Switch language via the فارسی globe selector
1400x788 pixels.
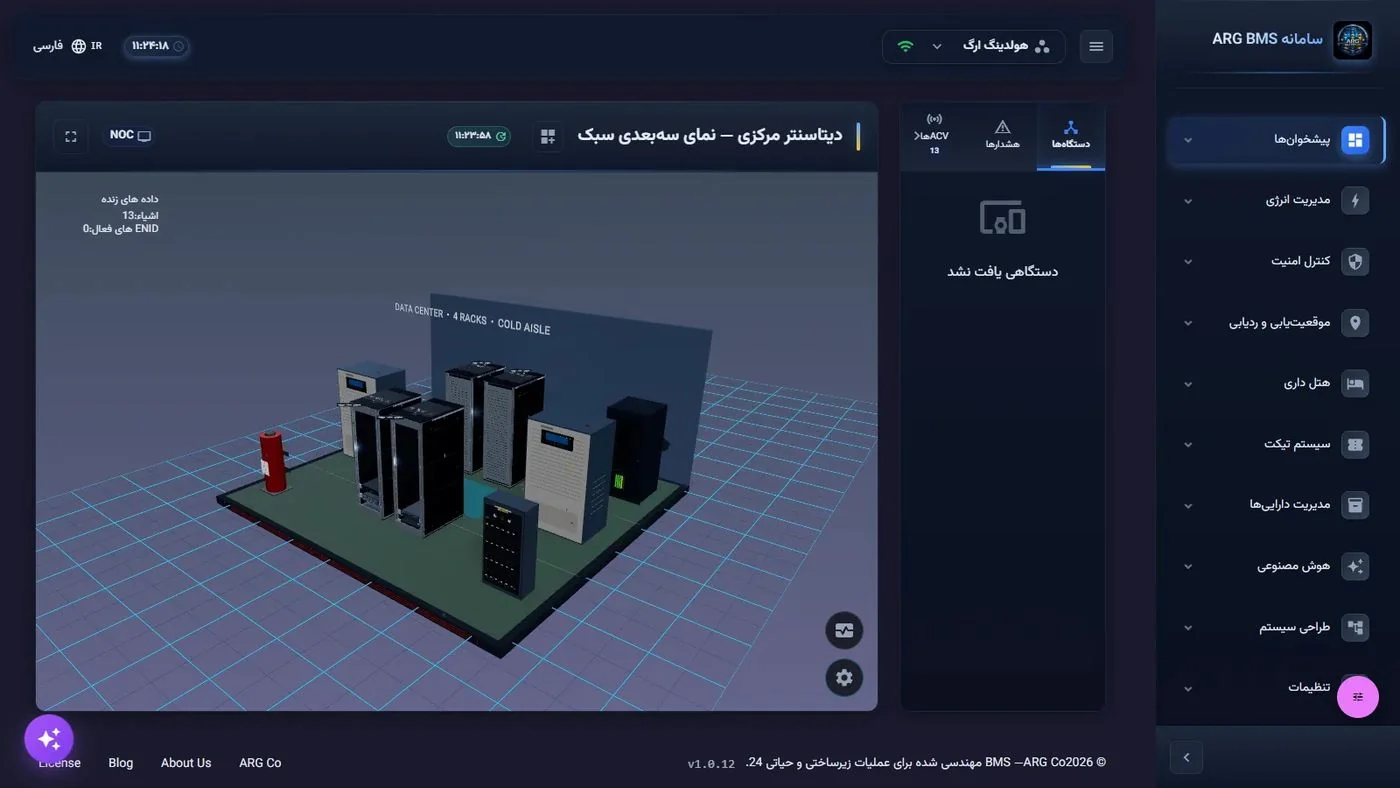pos(67,46)
